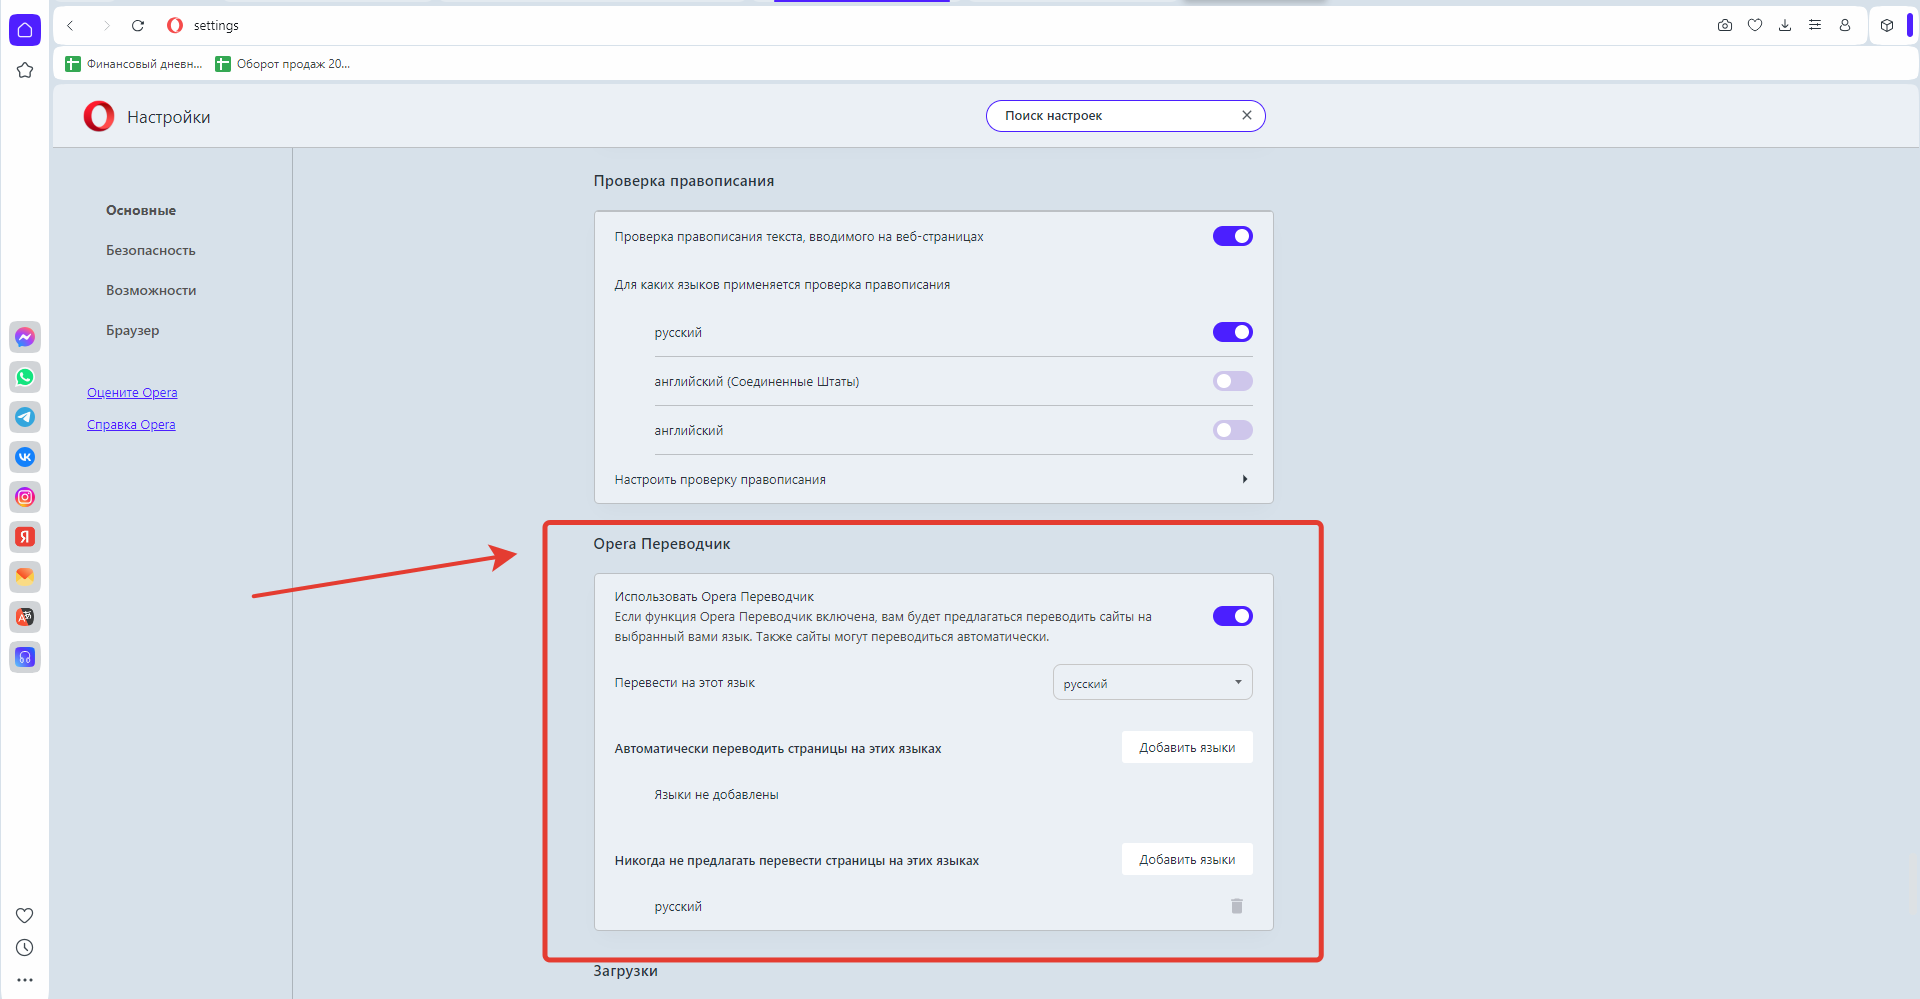Open Instagram in the sidebar
This screenshot has height=999, width=1920.
[25, 497]
